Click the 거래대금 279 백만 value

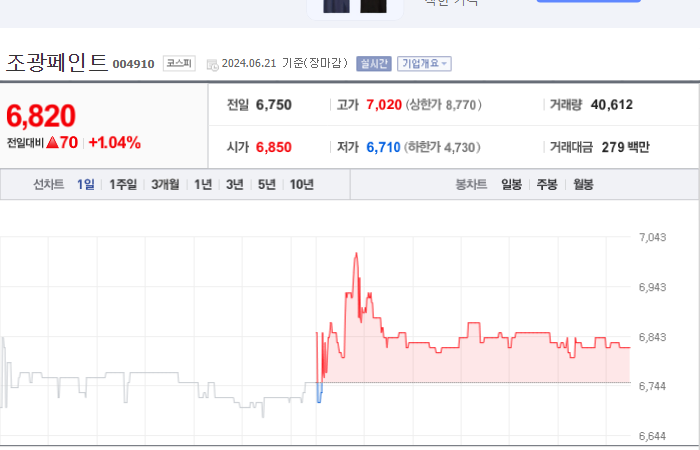click(x=625, y=147)
